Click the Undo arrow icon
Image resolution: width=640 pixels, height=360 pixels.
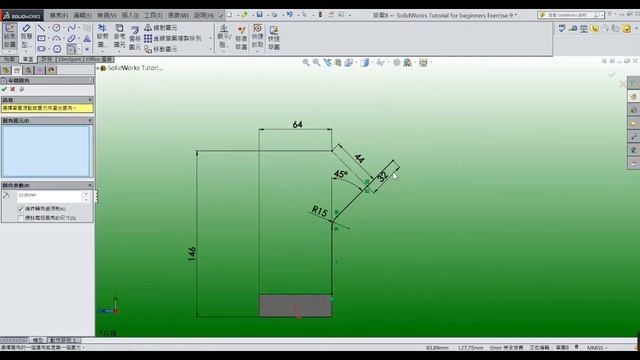(x=289, y=14)
